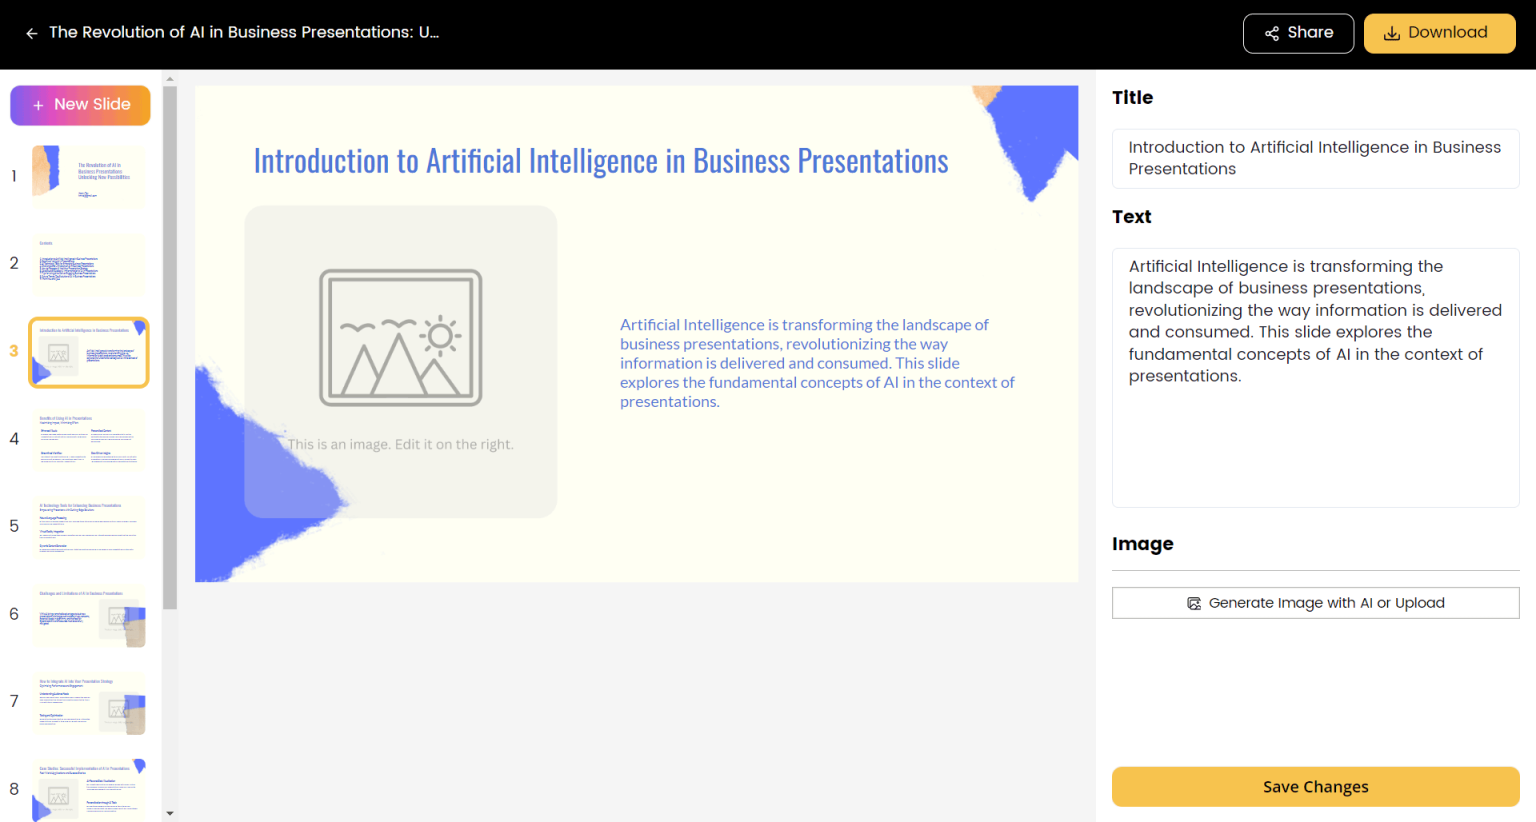Click the back arrow icon
Screen dimensions: 1536x822
[x=31, y=33]
